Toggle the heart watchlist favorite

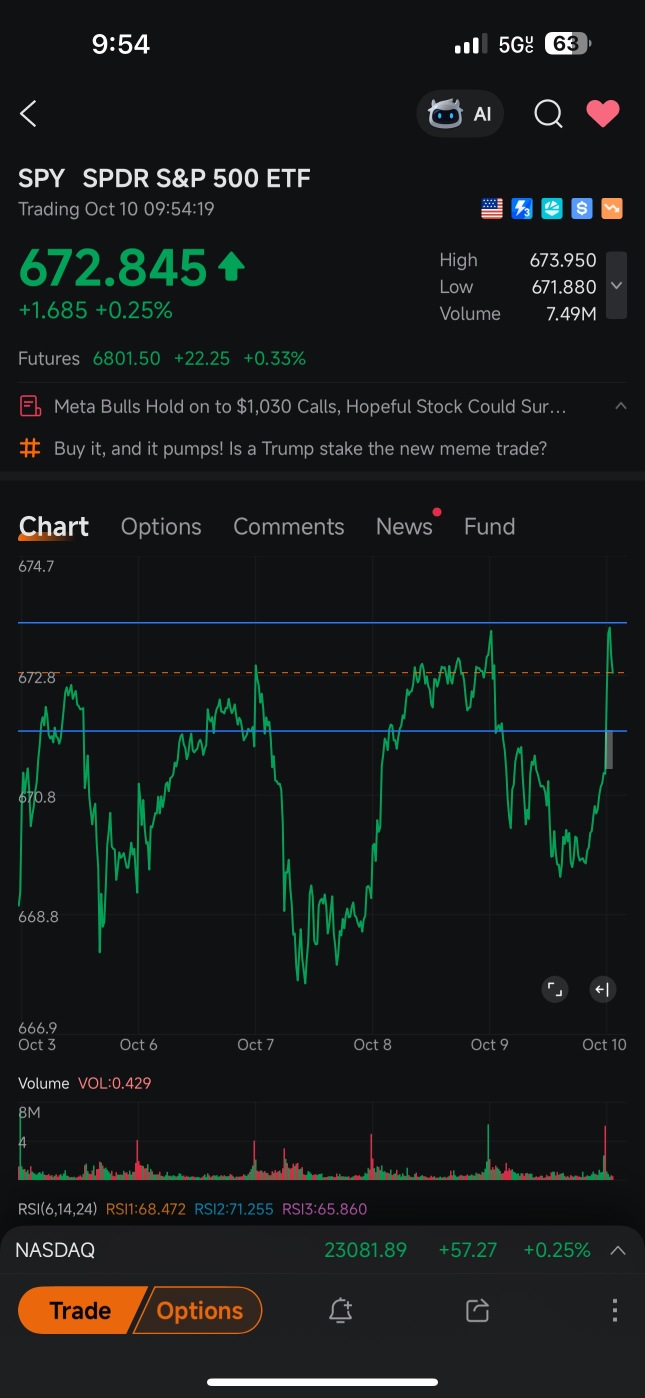pyautogui.click(x=603, y=114)
